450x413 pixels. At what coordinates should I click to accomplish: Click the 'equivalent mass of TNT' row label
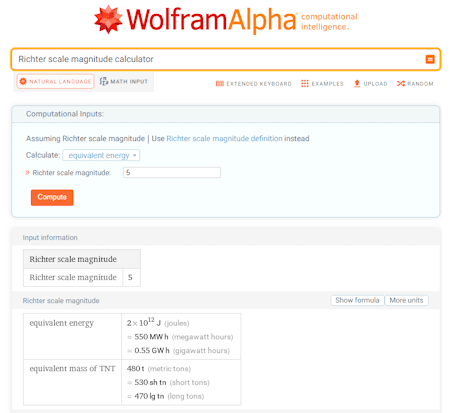(x=72, y=369)
